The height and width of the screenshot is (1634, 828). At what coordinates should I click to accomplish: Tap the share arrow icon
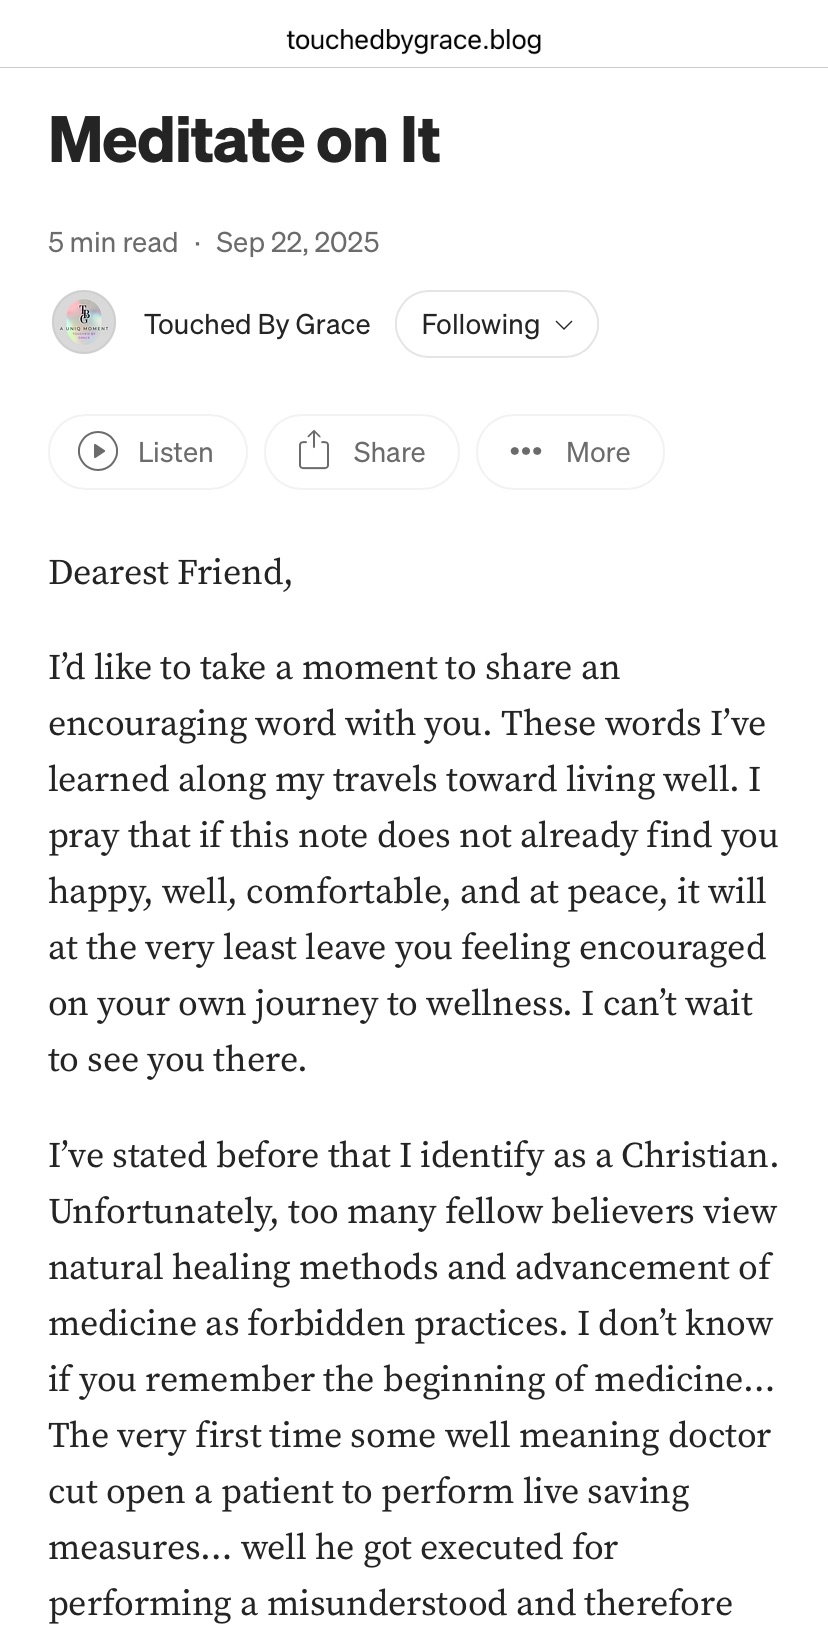(x=314, y=451)
